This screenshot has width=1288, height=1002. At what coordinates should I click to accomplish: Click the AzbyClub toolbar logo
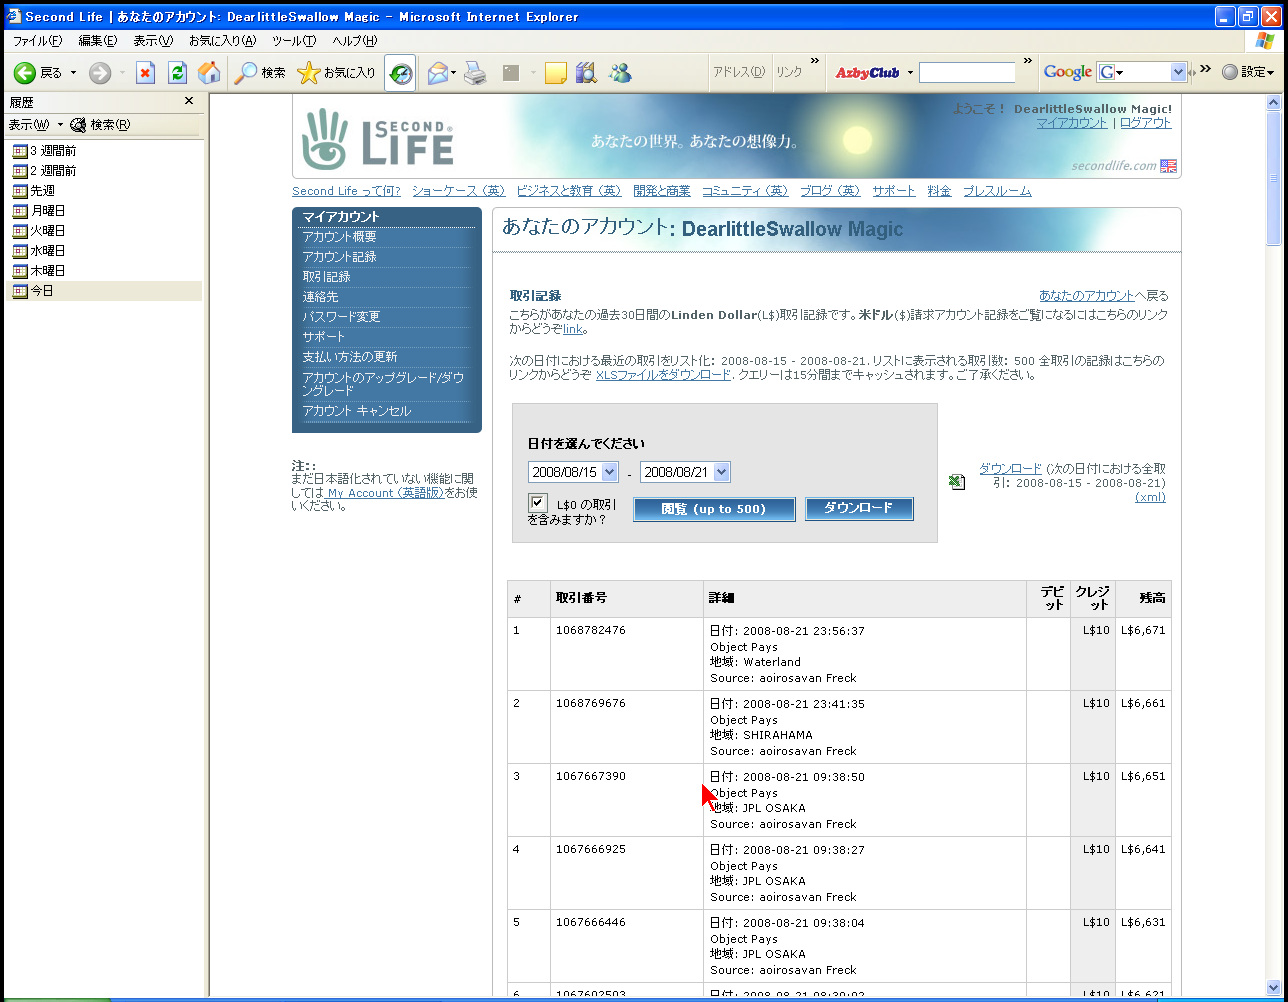[867, 73]
